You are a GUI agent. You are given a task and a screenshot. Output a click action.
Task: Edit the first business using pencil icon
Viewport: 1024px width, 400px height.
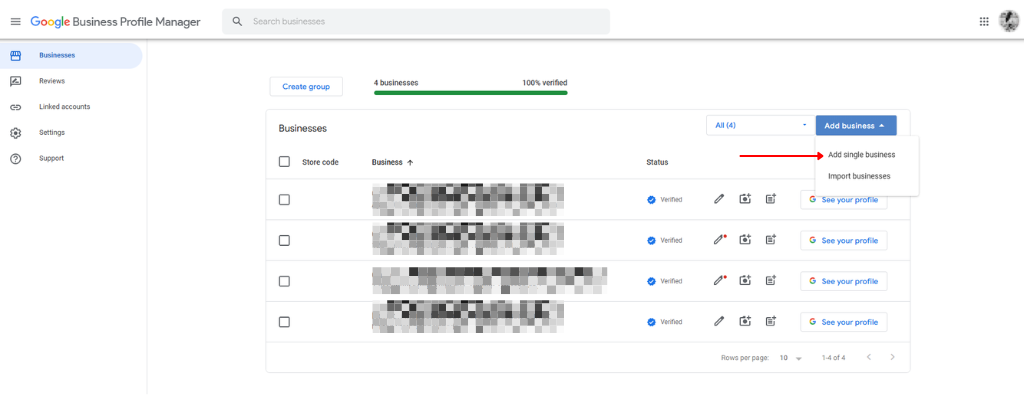[x=719, y=199]
